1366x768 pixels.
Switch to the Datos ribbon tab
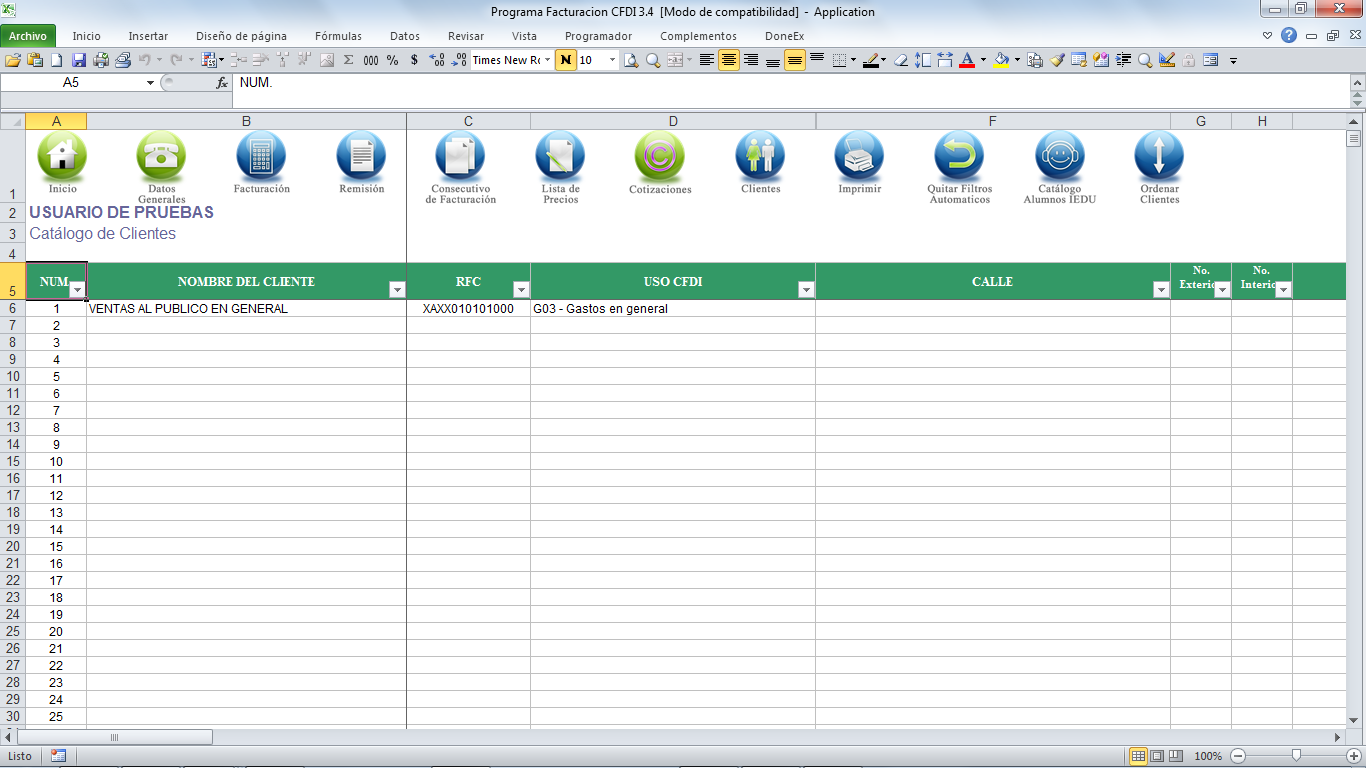pyautogui.click(x=405, y=36)
